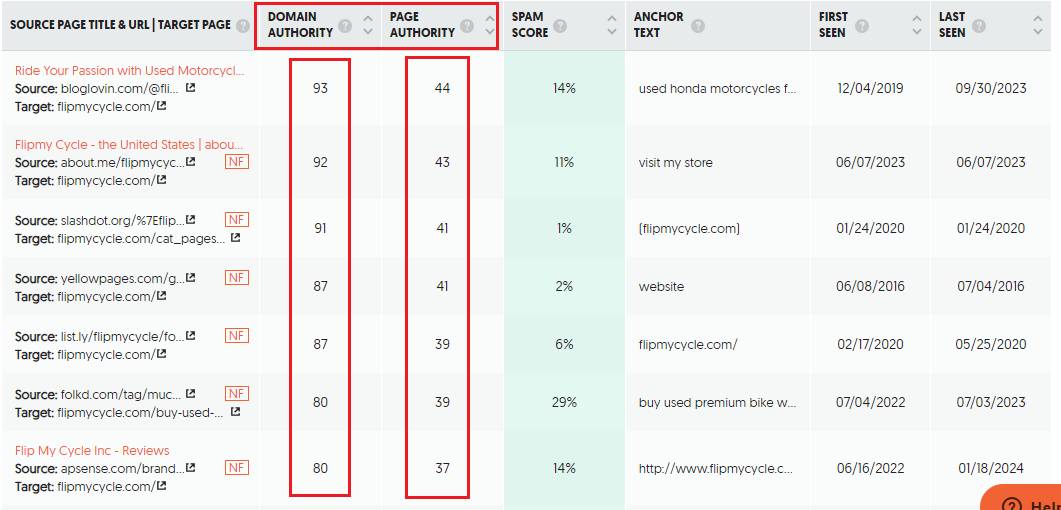Screen dimensions: 1061x510
Task: Open slashdot.org source external link icon
Action: pyautogui.click(x=191, y=220)
